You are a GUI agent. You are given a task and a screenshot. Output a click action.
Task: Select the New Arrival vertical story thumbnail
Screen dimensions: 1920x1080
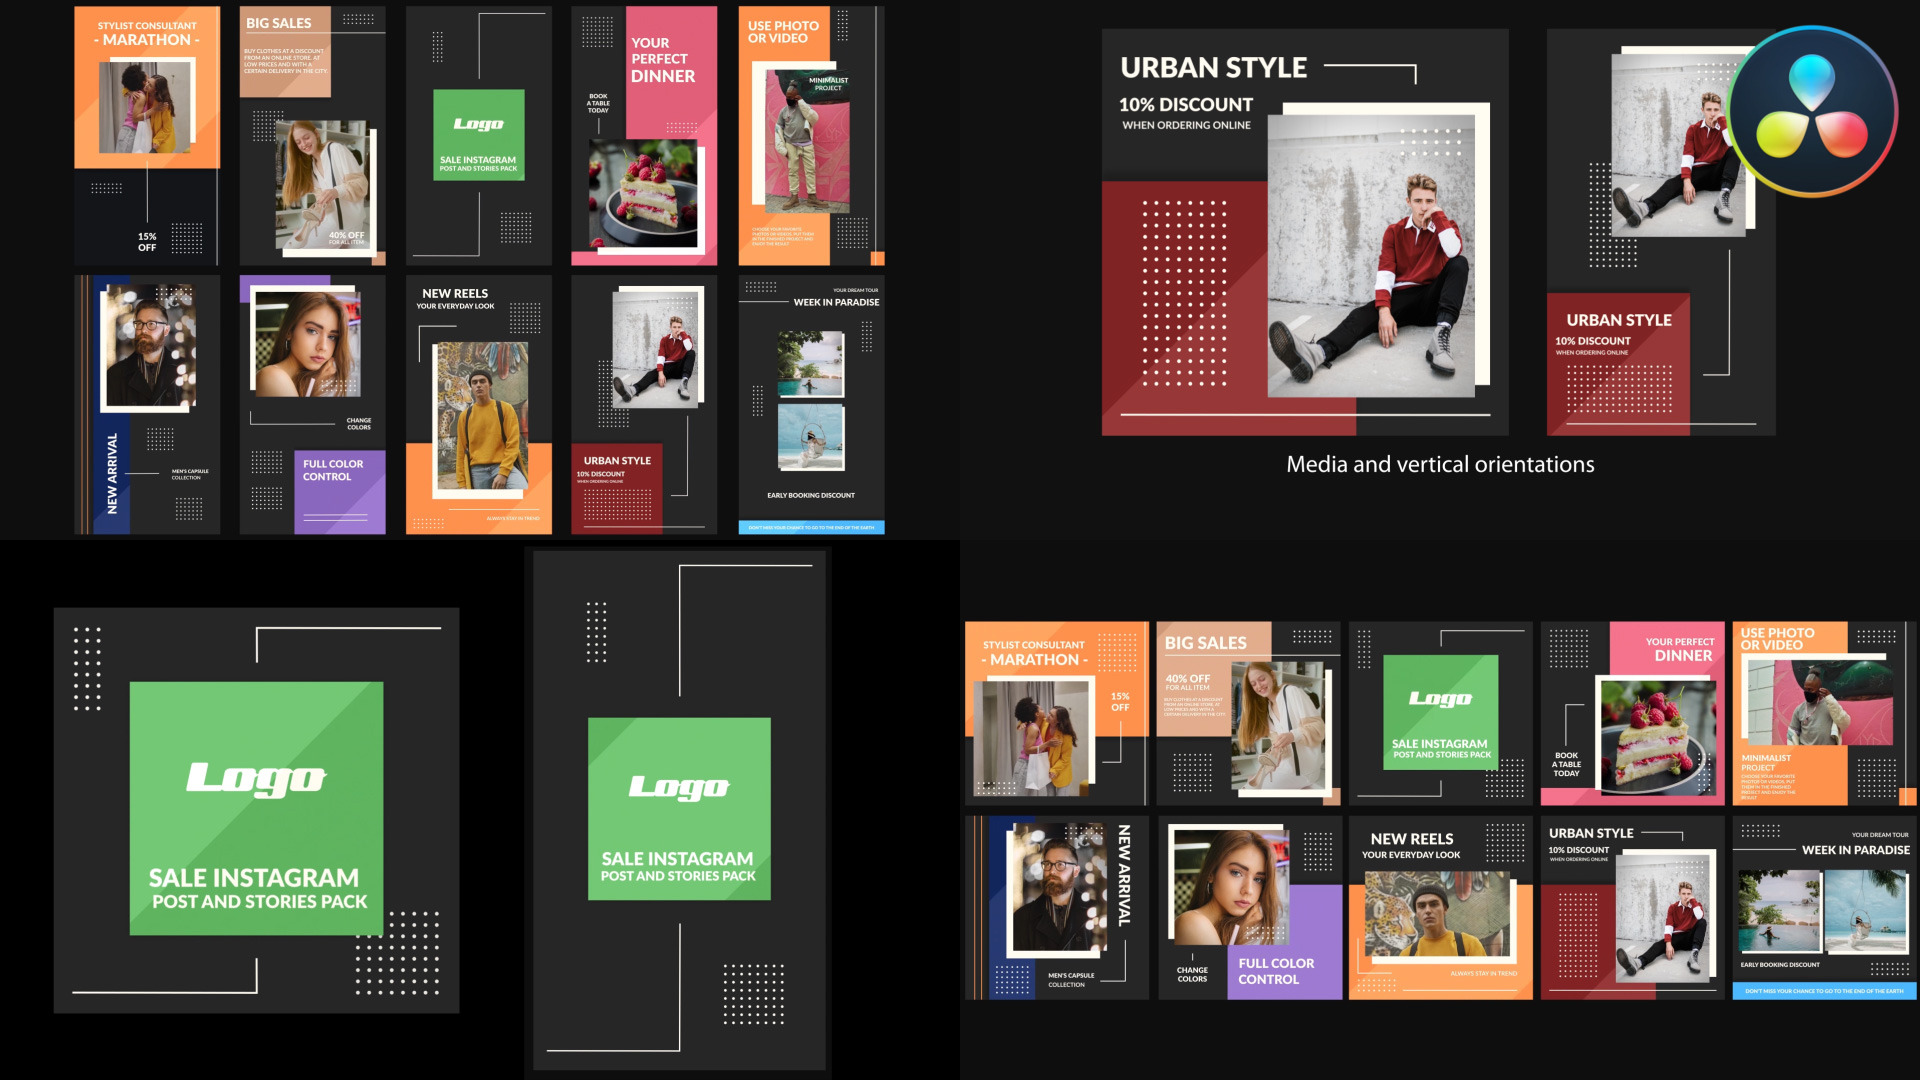147,404
